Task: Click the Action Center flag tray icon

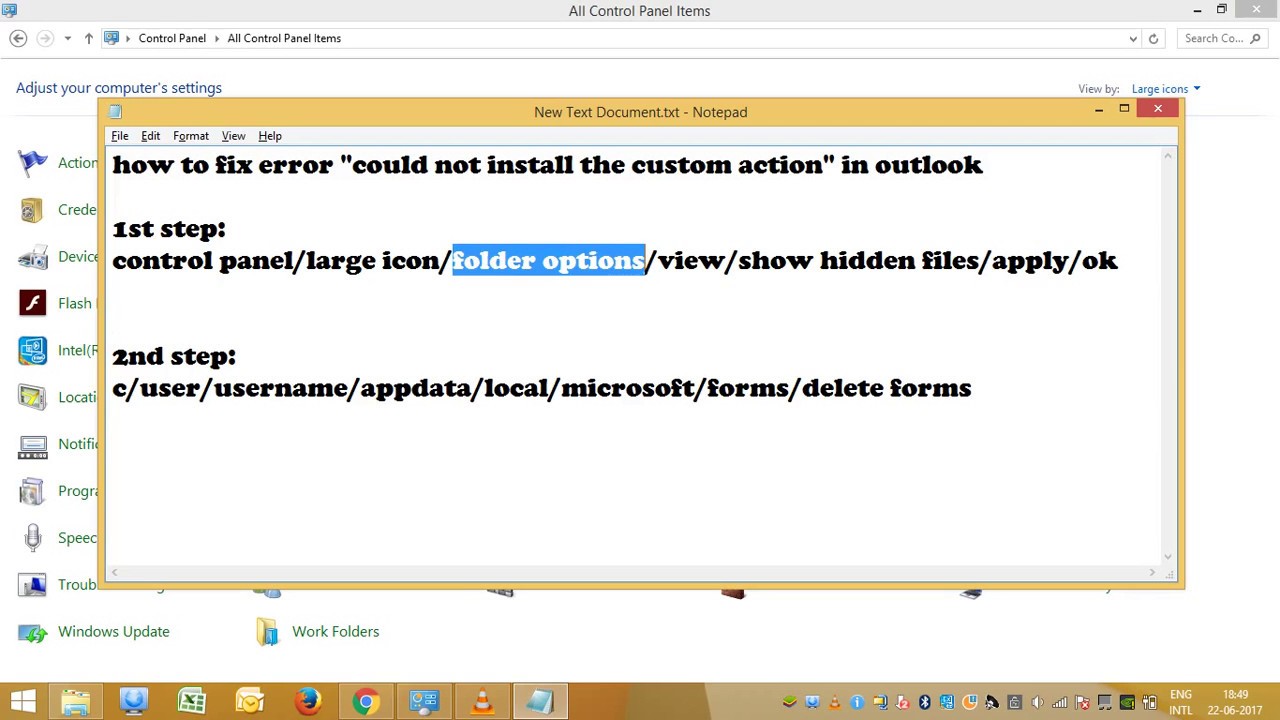Action: pos(1082,702)
